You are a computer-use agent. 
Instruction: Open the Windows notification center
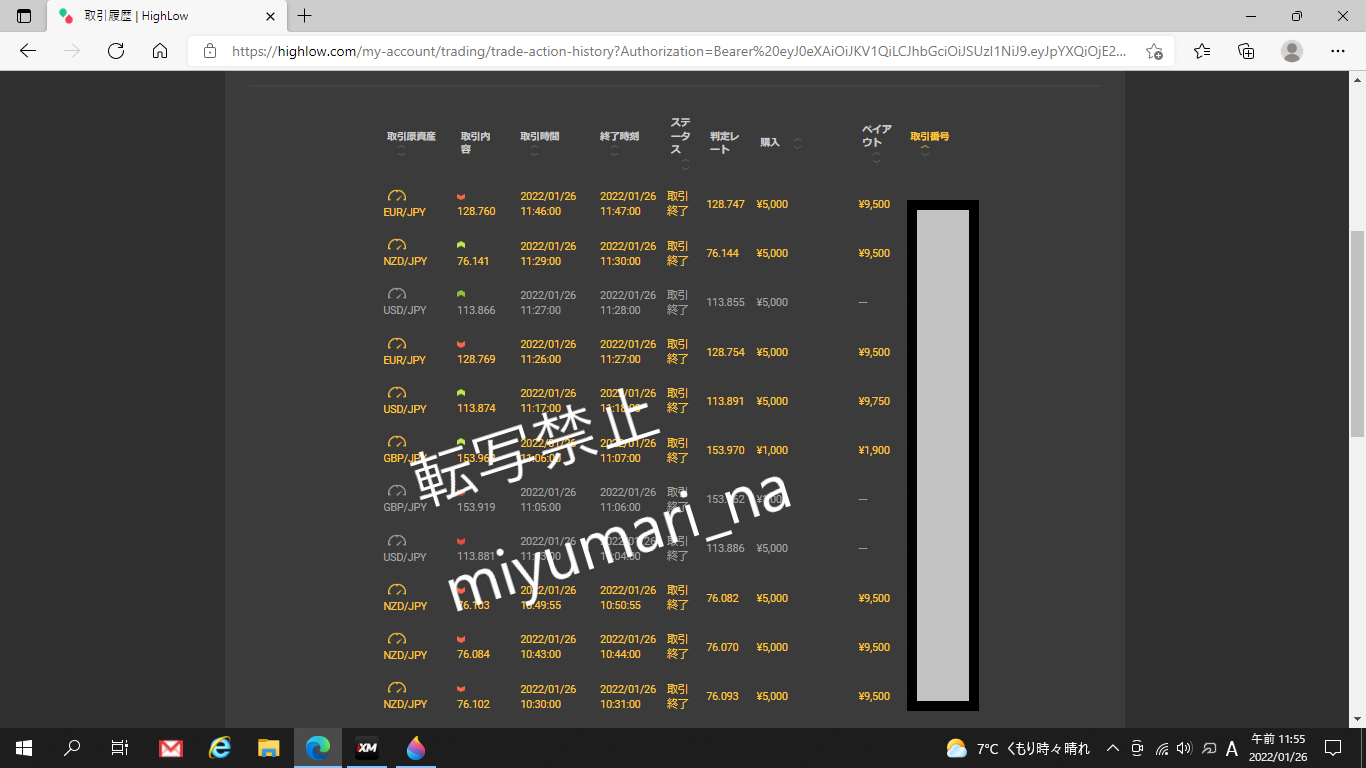tap(1333, 748)
